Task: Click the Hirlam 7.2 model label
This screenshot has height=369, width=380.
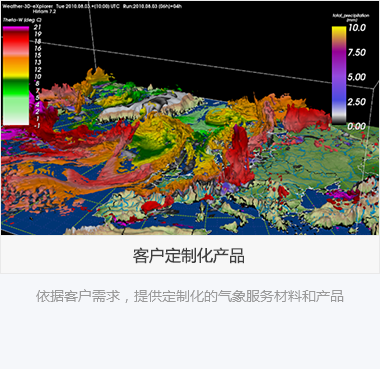Action: (x=44, y=11)
